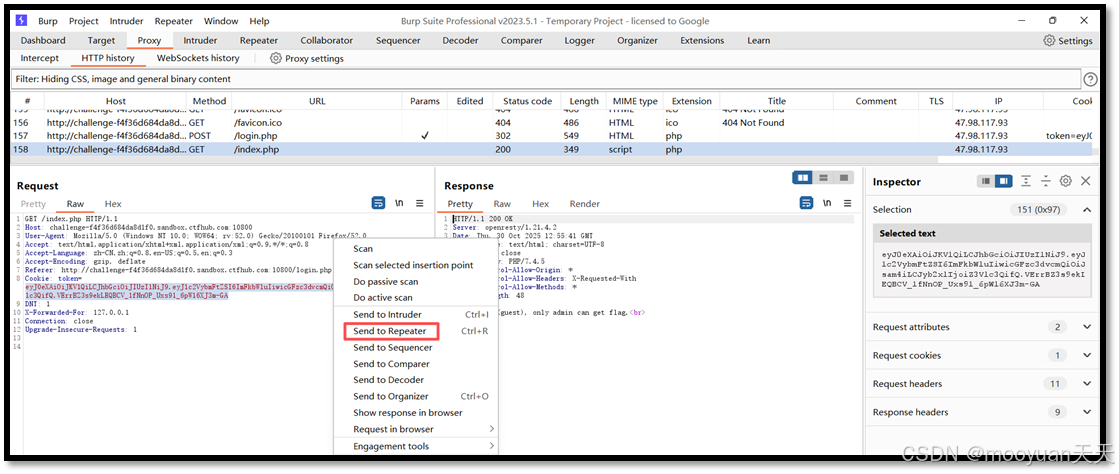Switch to WebSockets history sub-tab
This screenshot has height=474, width=1119.
[x=198, y=59]
